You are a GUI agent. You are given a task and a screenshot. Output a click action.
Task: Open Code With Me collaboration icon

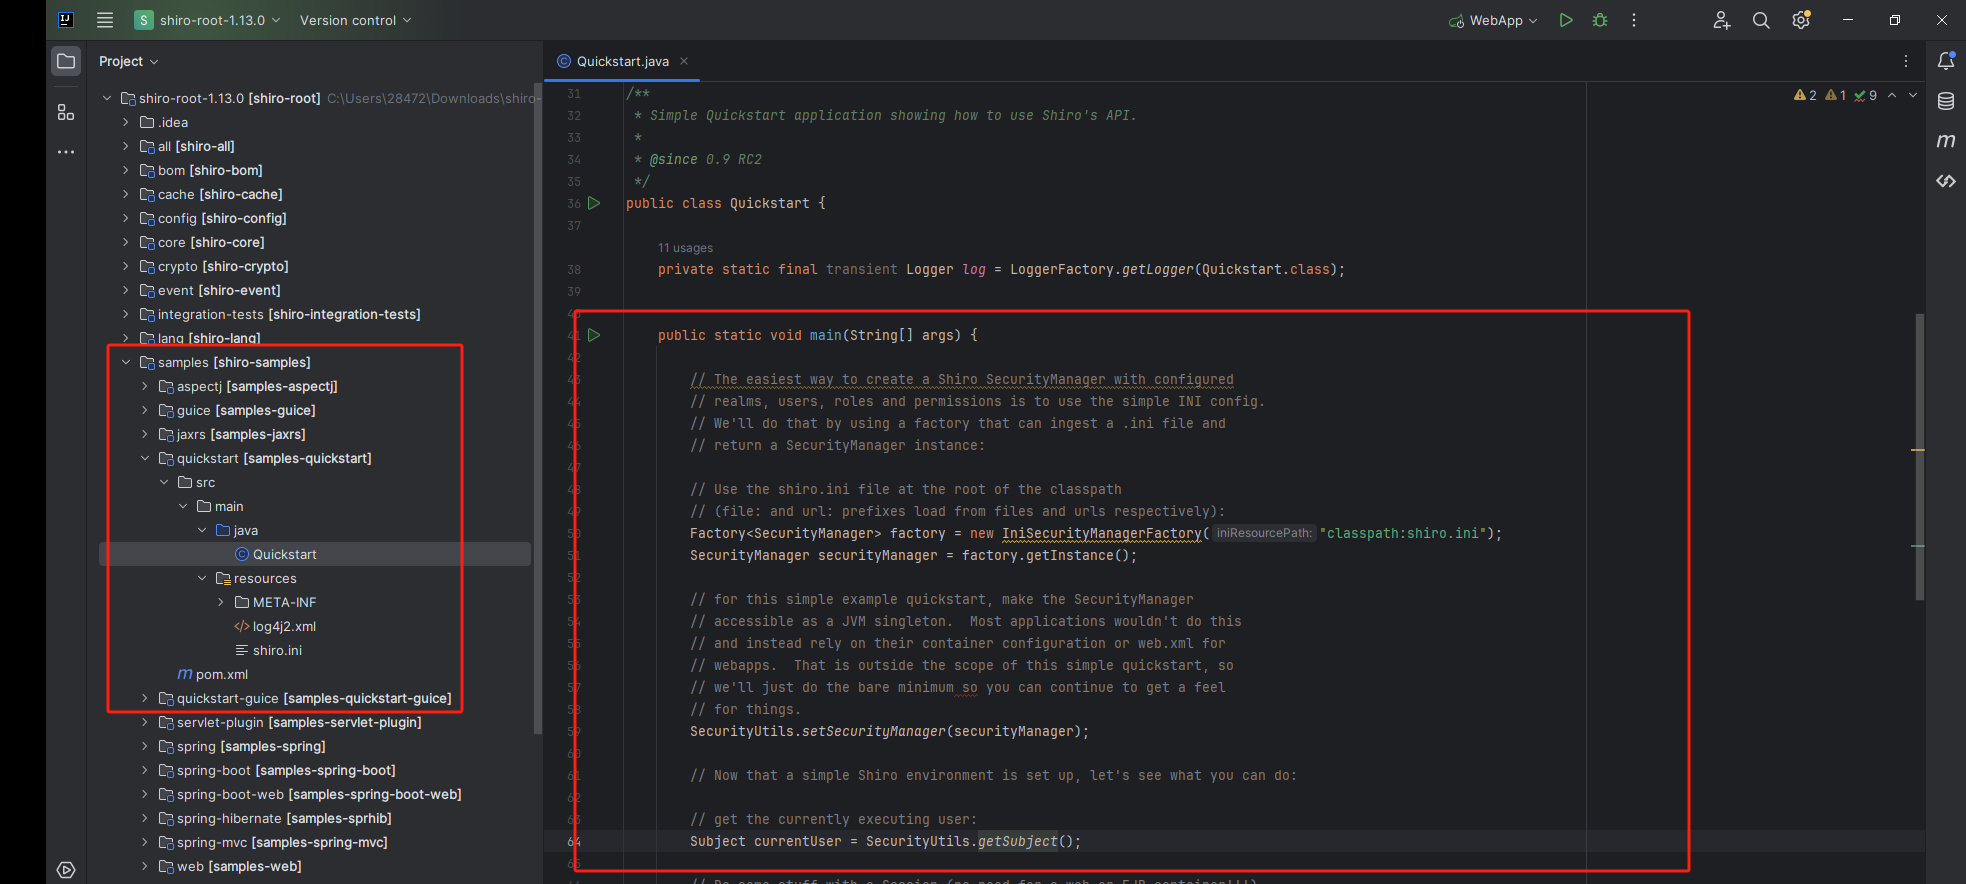pyautogui.click(x=1721, y=20)
